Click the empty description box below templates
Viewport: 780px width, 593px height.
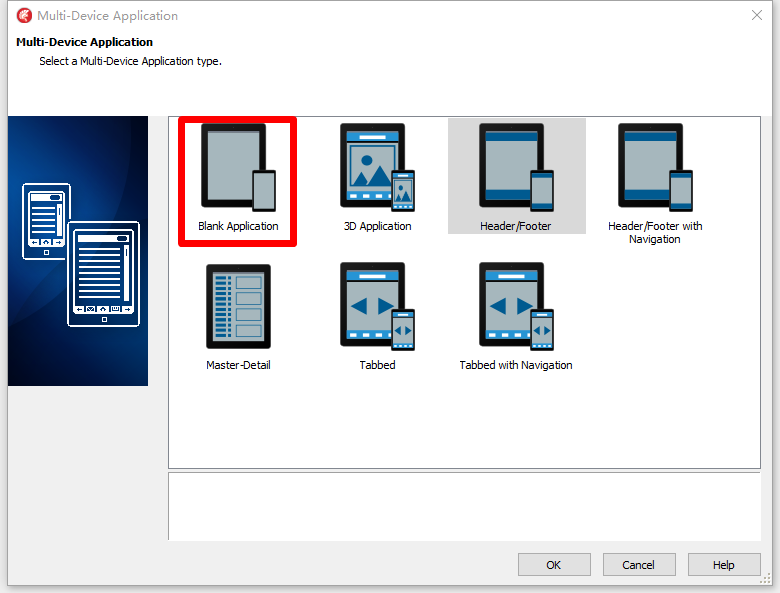(465, 506)
